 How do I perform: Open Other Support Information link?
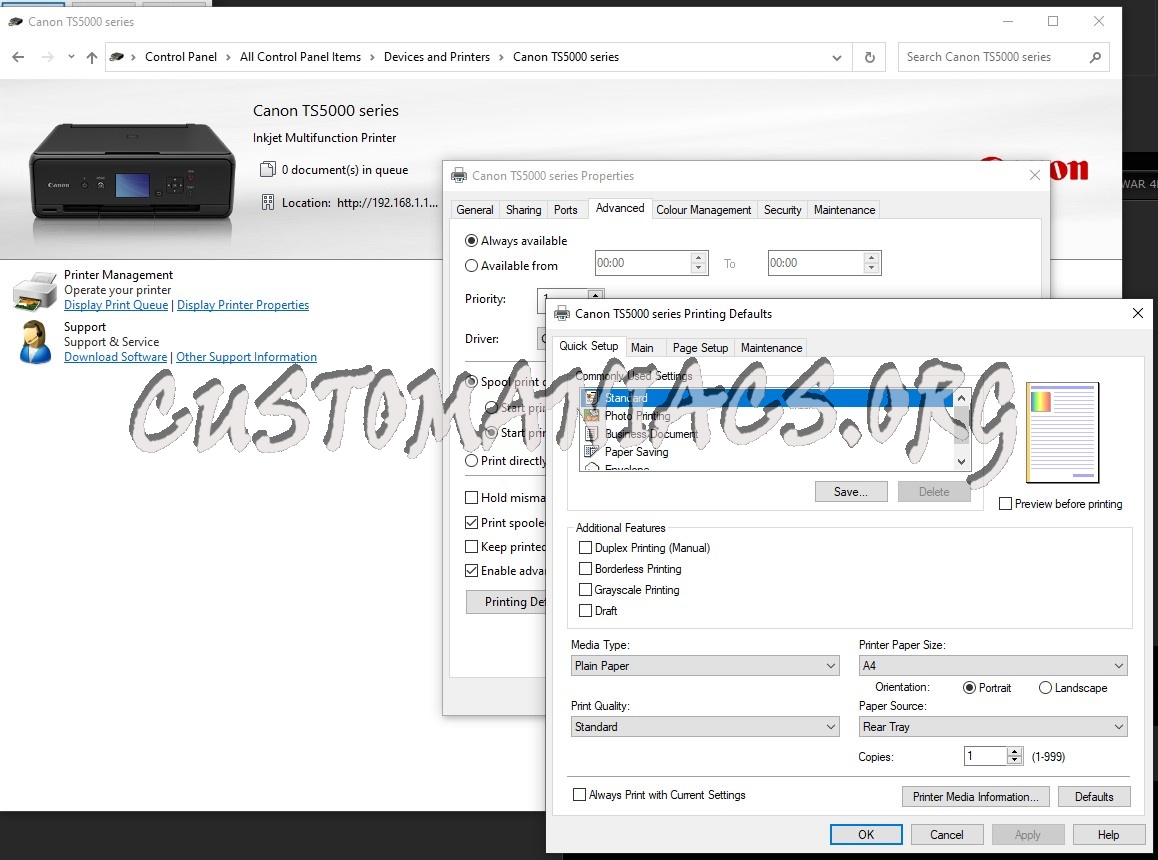247,357
